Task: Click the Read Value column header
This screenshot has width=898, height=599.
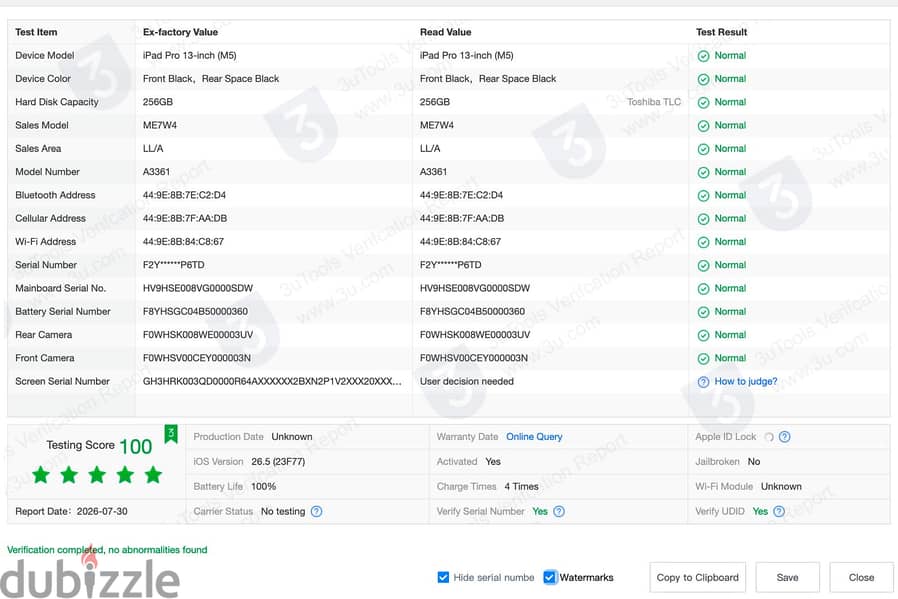Action: [x=446, y=32]
